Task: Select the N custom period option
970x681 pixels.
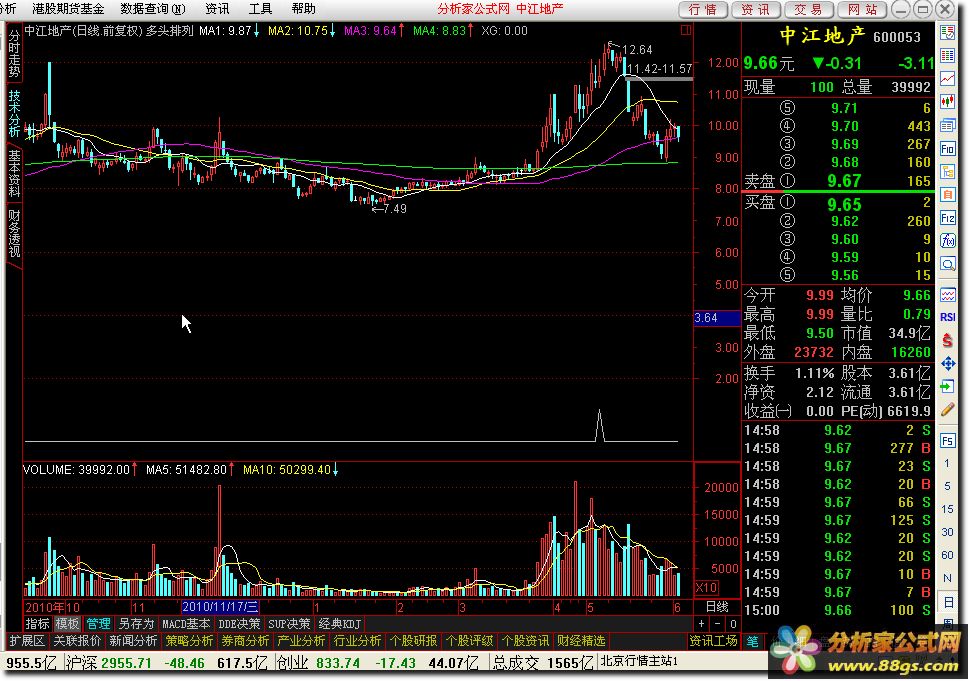Action: (947, 578)
